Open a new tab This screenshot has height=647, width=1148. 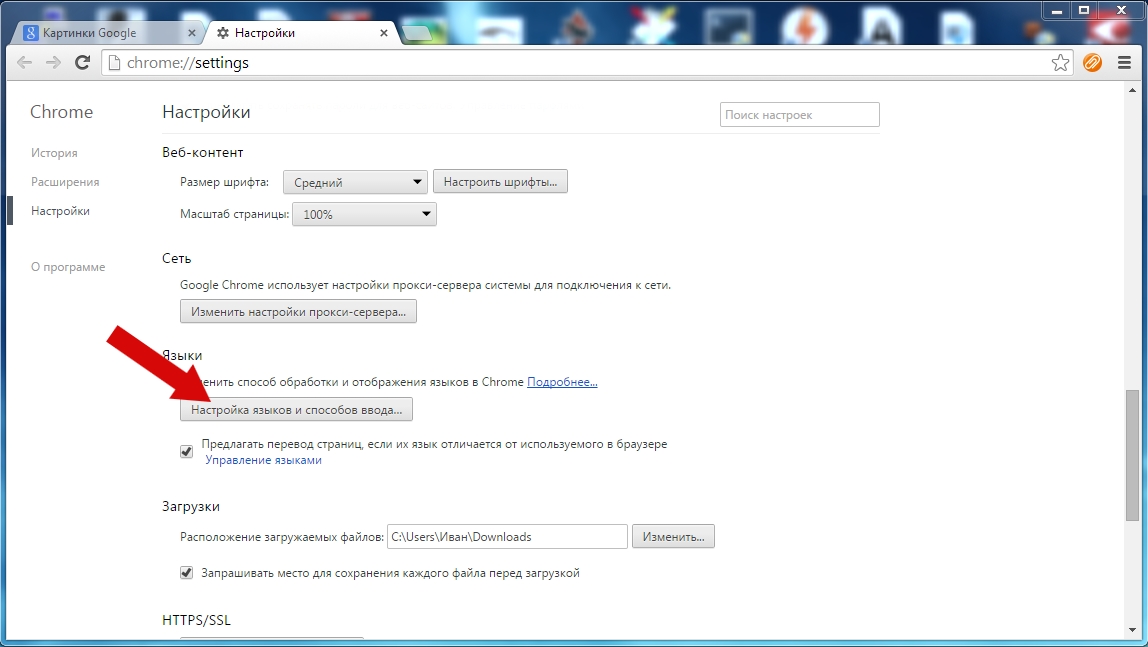pos(417,33)
